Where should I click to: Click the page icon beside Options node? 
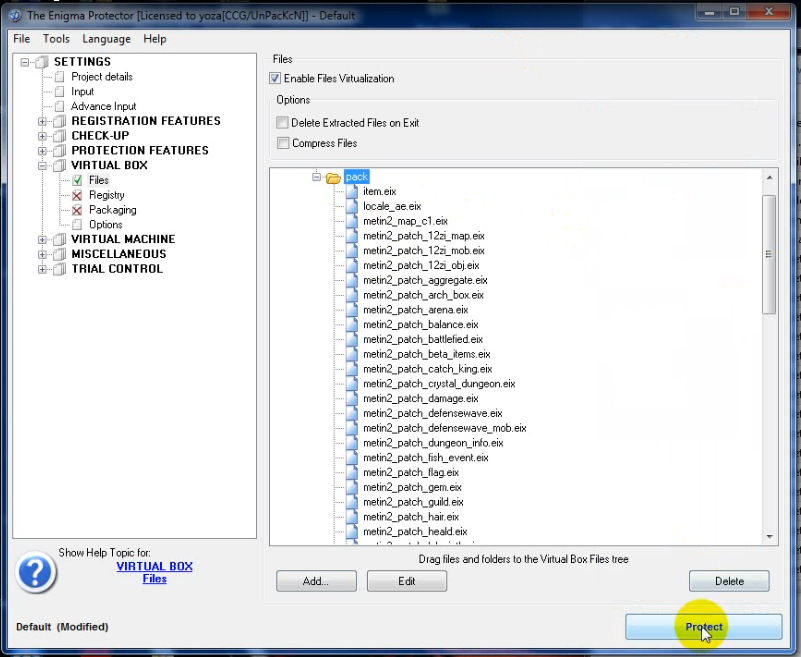[77, 225]
